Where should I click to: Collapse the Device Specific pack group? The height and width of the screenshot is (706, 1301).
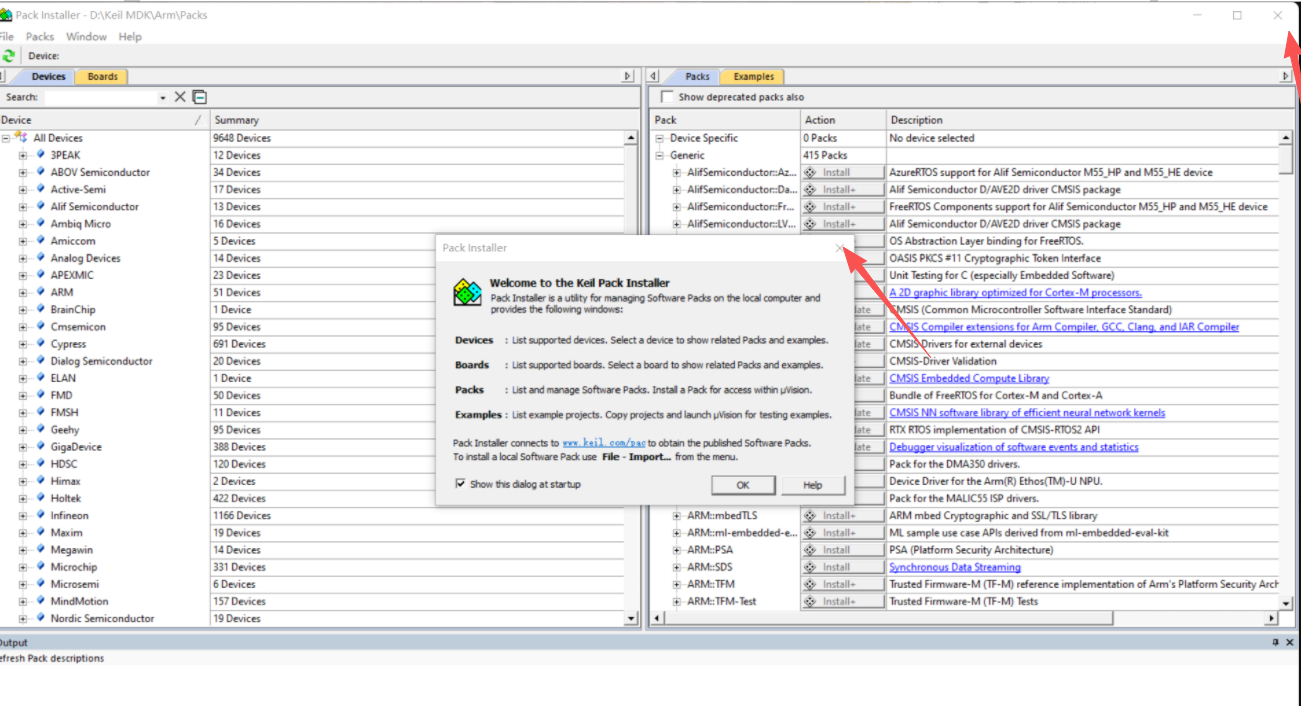point(660,138)
